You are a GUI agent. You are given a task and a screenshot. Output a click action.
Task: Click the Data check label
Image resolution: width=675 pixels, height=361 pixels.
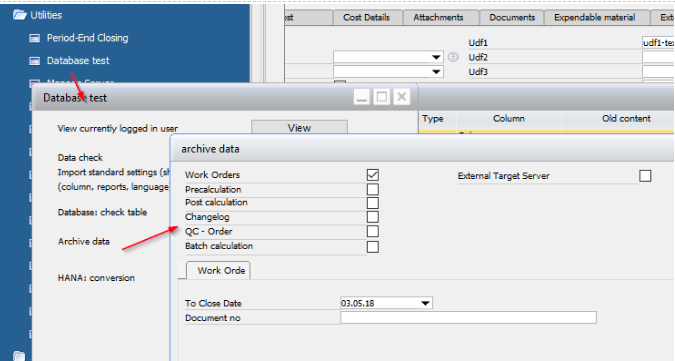80,157
